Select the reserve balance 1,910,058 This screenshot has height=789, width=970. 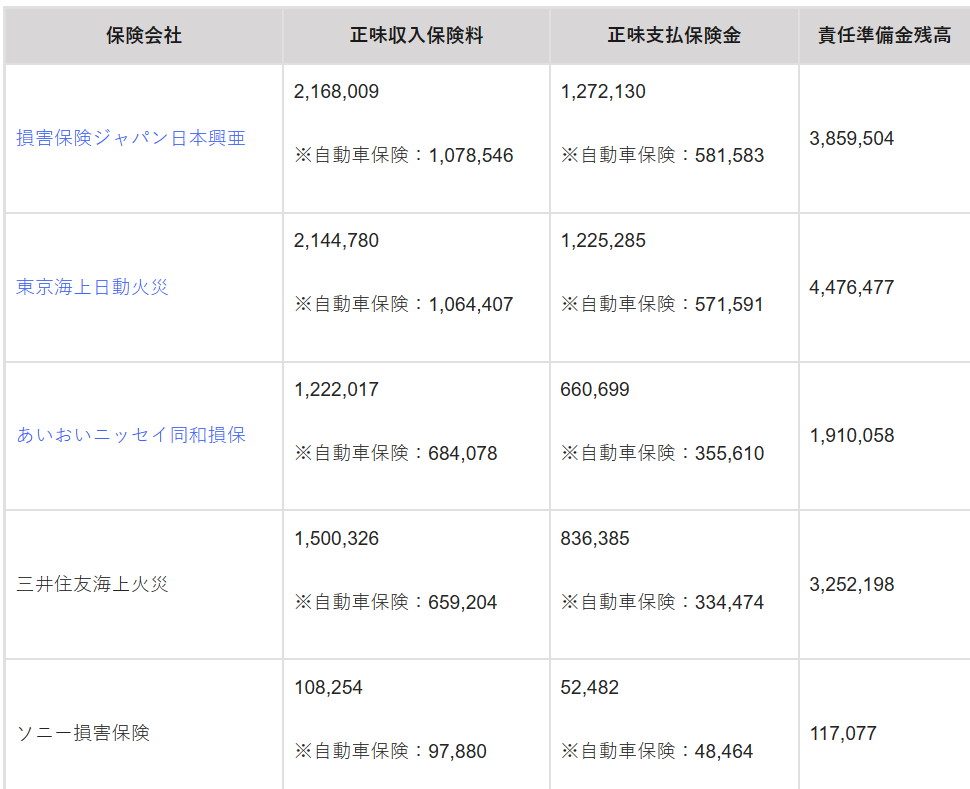852,436
